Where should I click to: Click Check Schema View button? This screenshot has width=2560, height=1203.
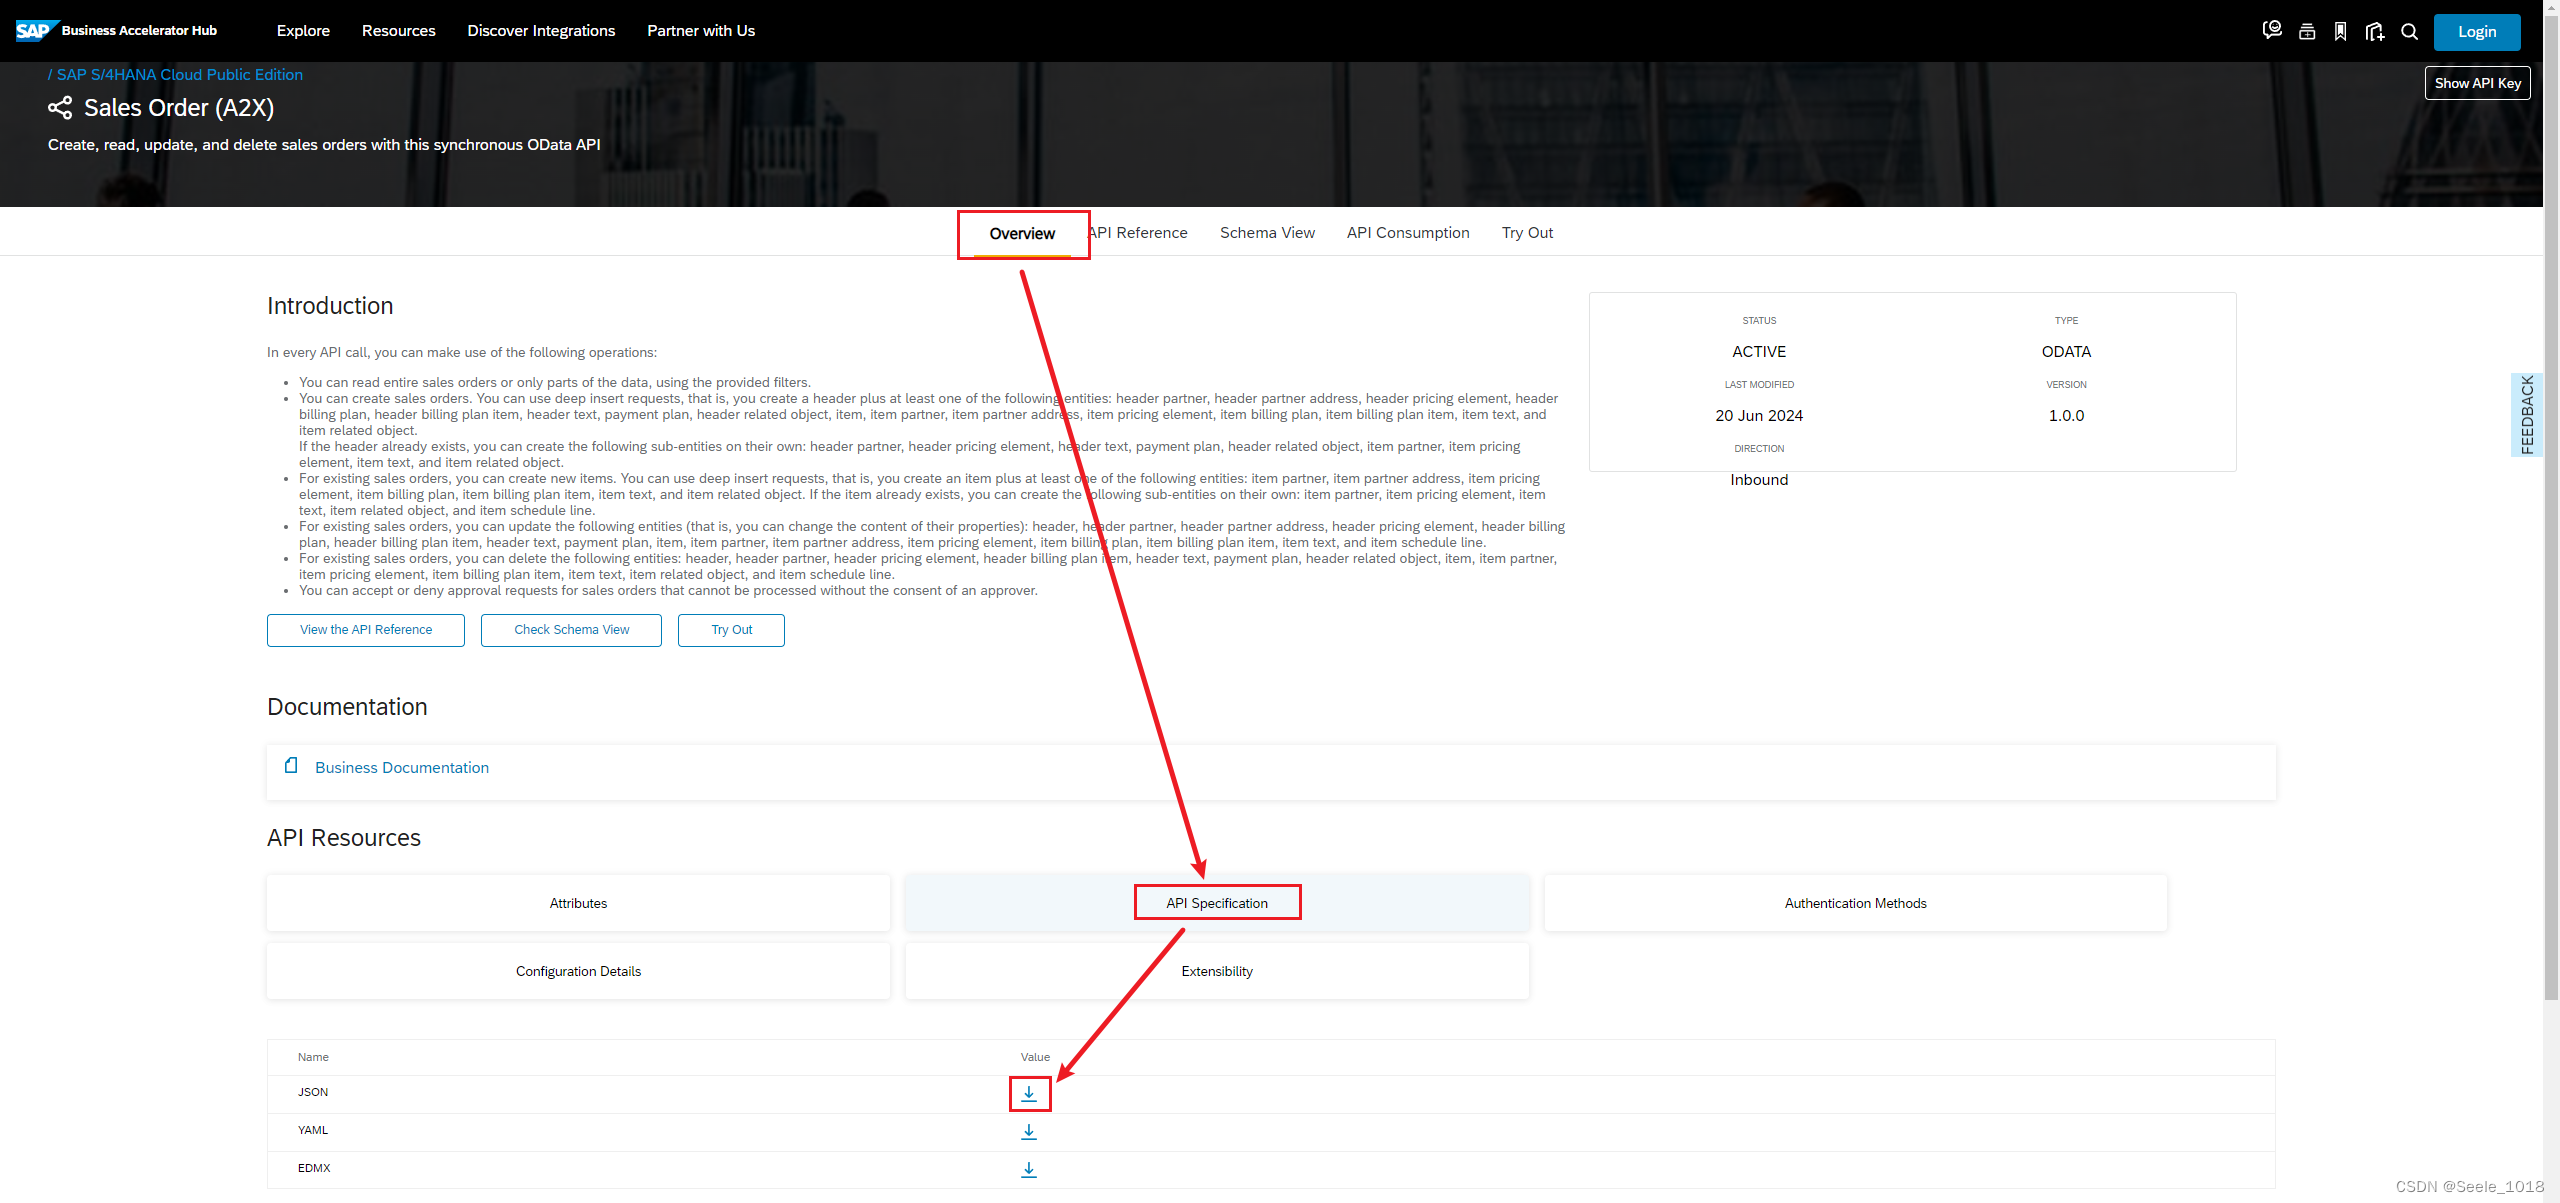click(571, 630)
